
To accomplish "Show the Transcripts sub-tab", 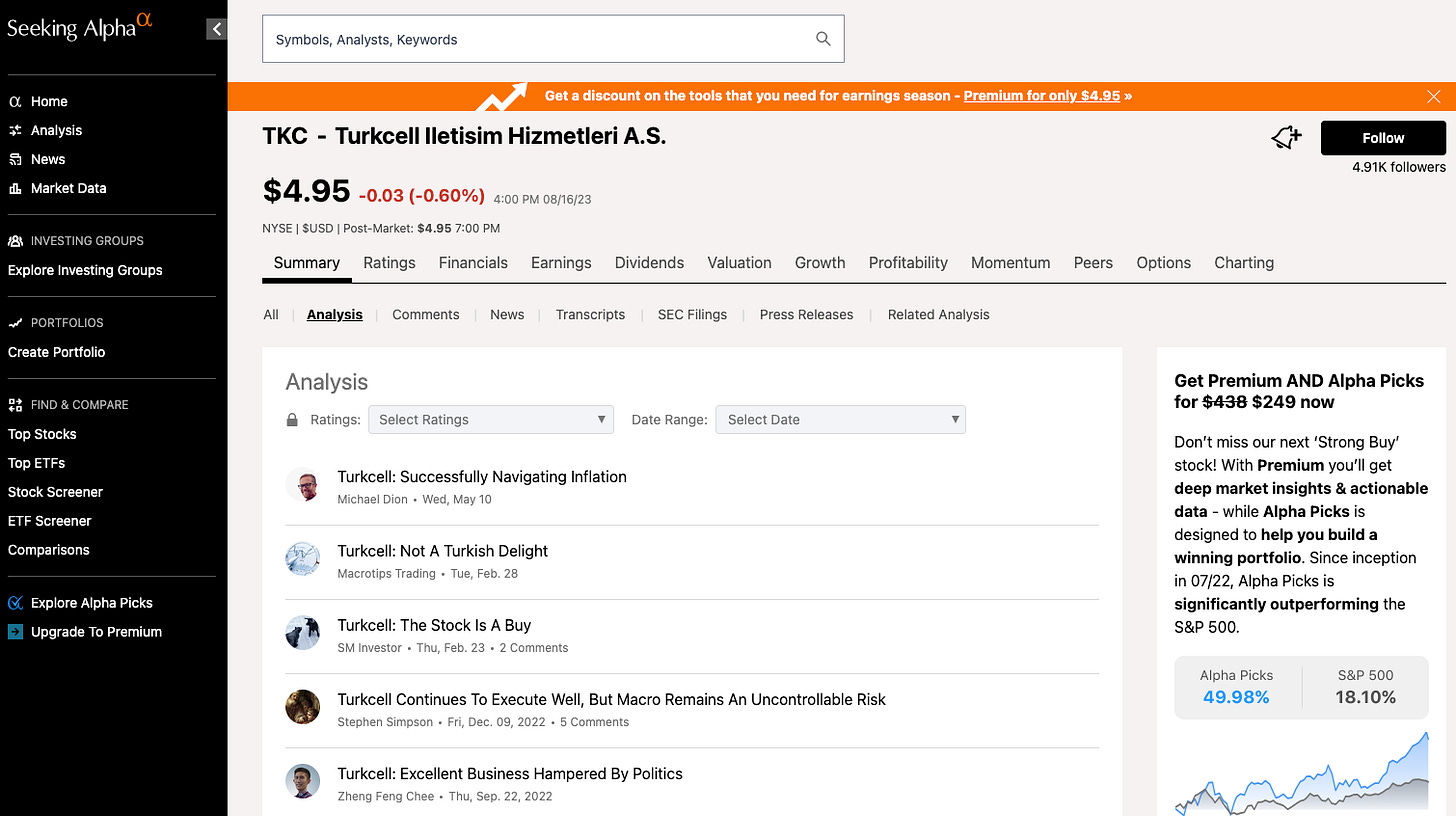I will (590, 314).
